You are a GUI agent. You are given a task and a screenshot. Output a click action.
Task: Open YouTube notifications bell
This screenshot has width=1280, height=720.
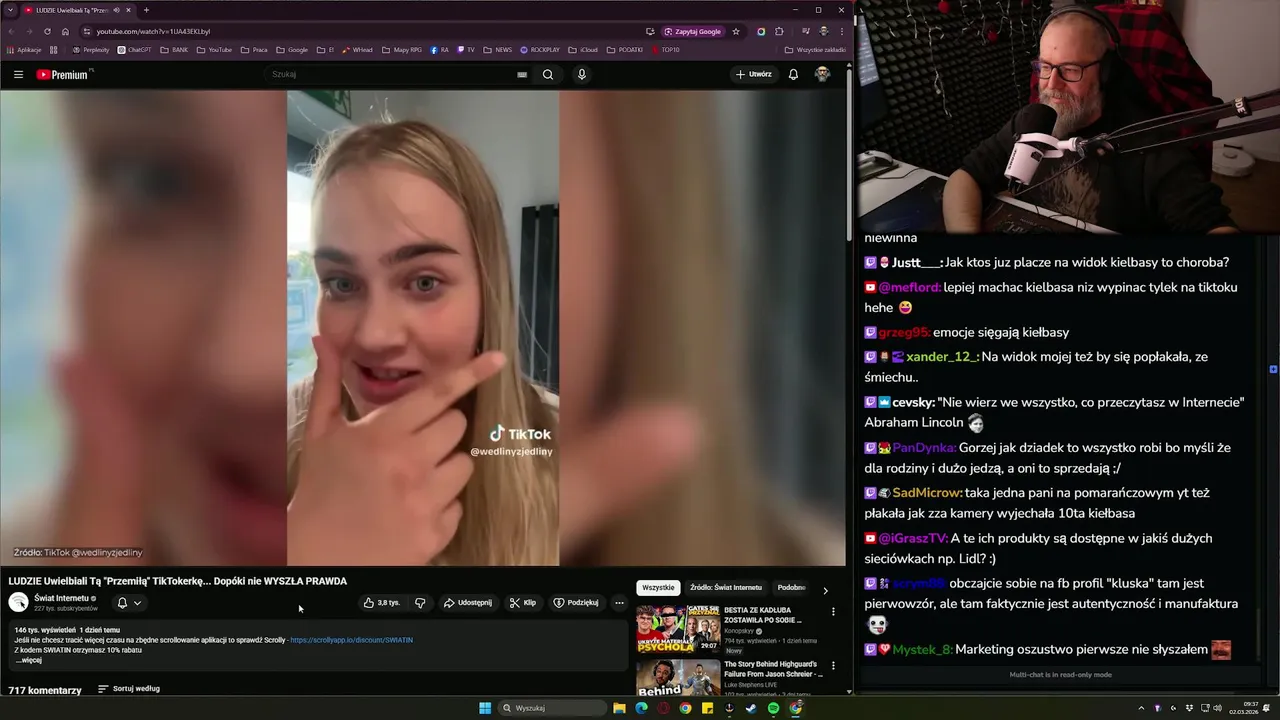[x=793, y=74]
